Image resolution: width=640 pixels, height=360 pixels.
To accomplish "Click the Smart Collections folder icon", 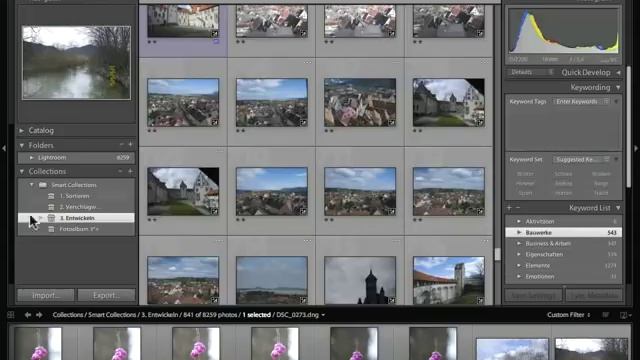I will 43,185.
